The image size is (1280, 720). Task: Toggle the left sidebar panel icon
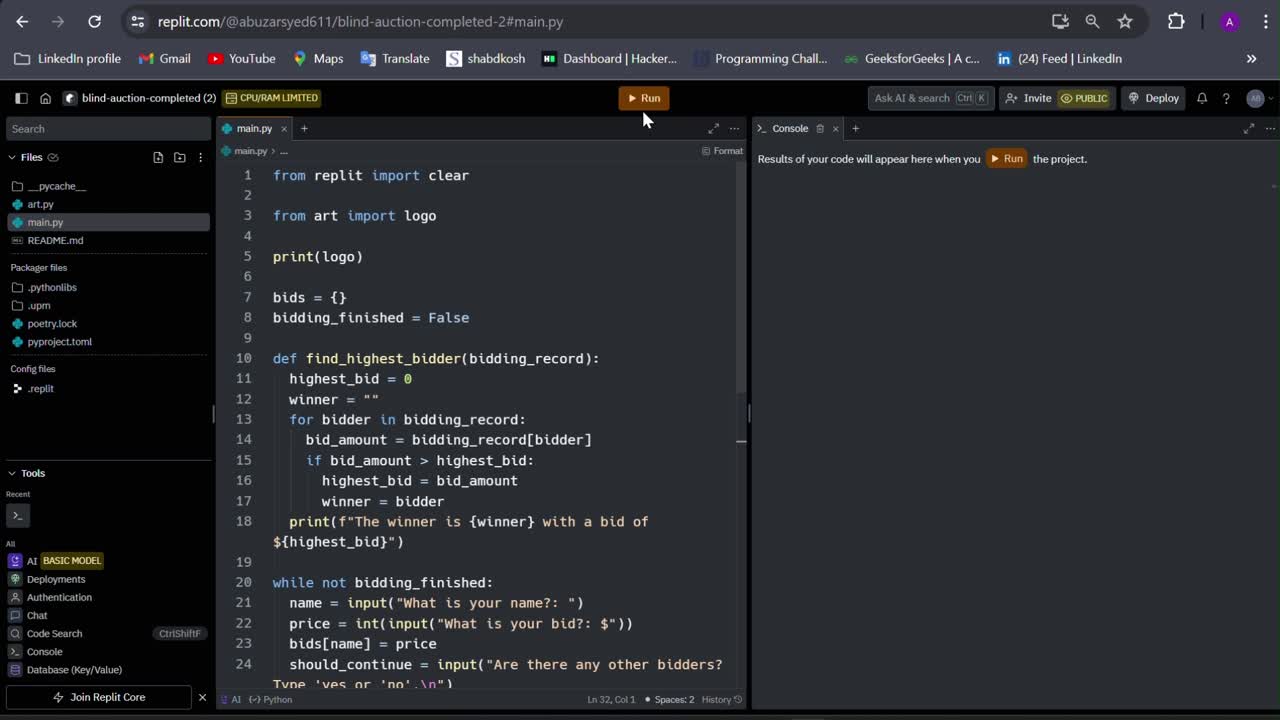coord(21,98)
